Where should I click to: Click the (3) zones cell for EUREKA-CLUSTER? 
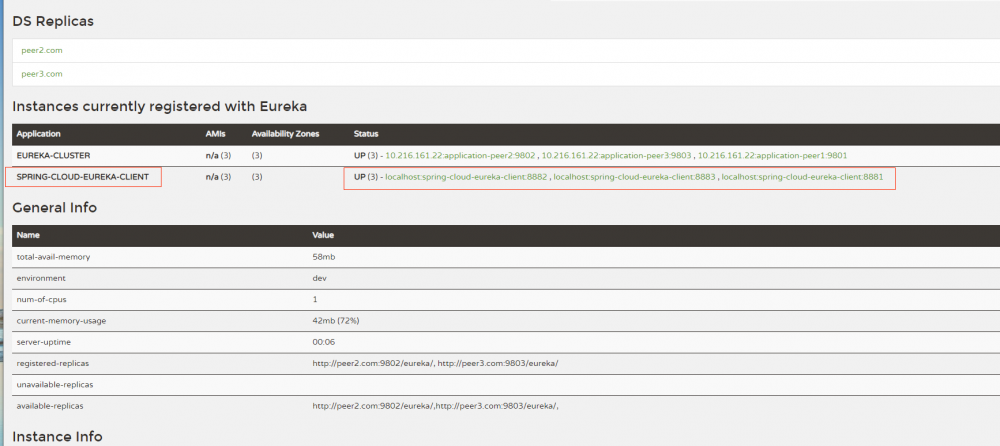(x=257, y=156)
